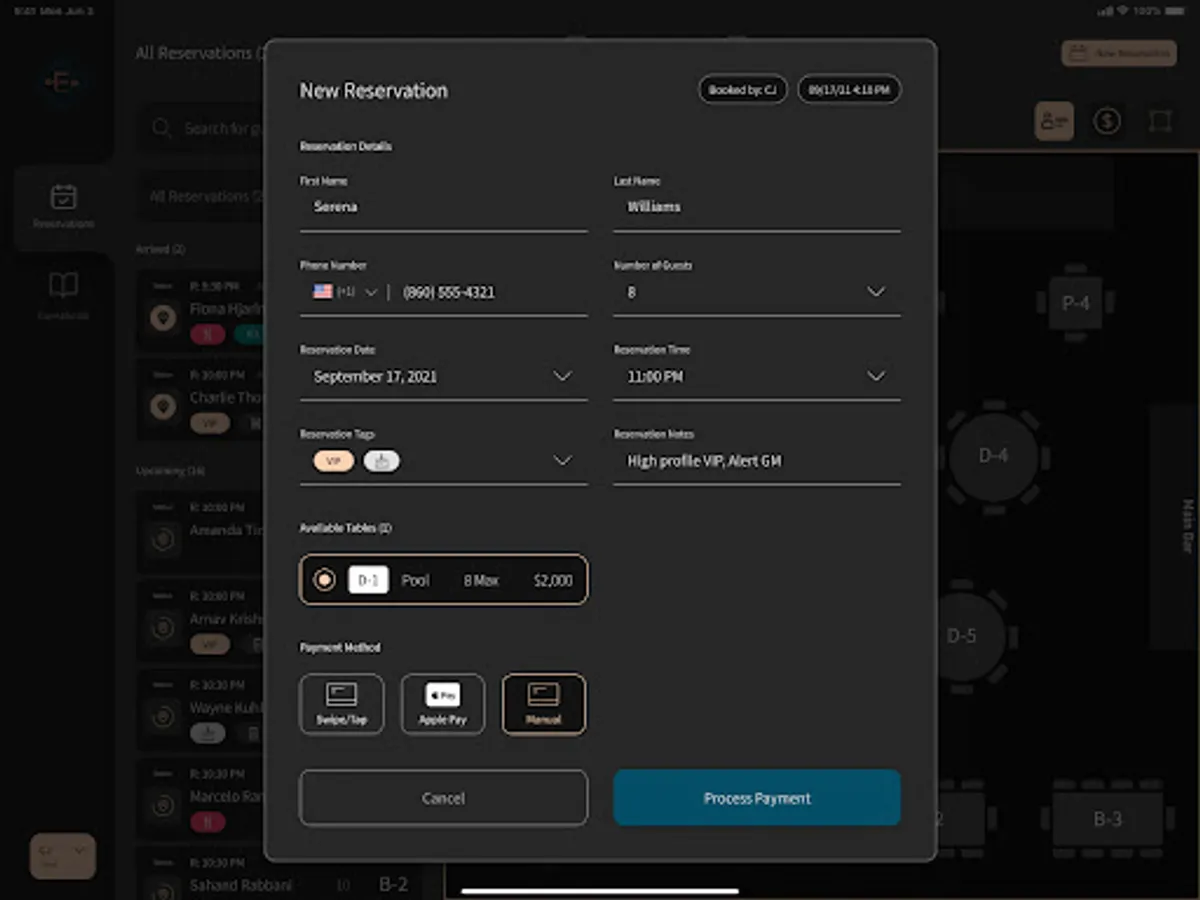Expand the Reservation Tags dropdown arrow
1200x900 pixels.
563,461
